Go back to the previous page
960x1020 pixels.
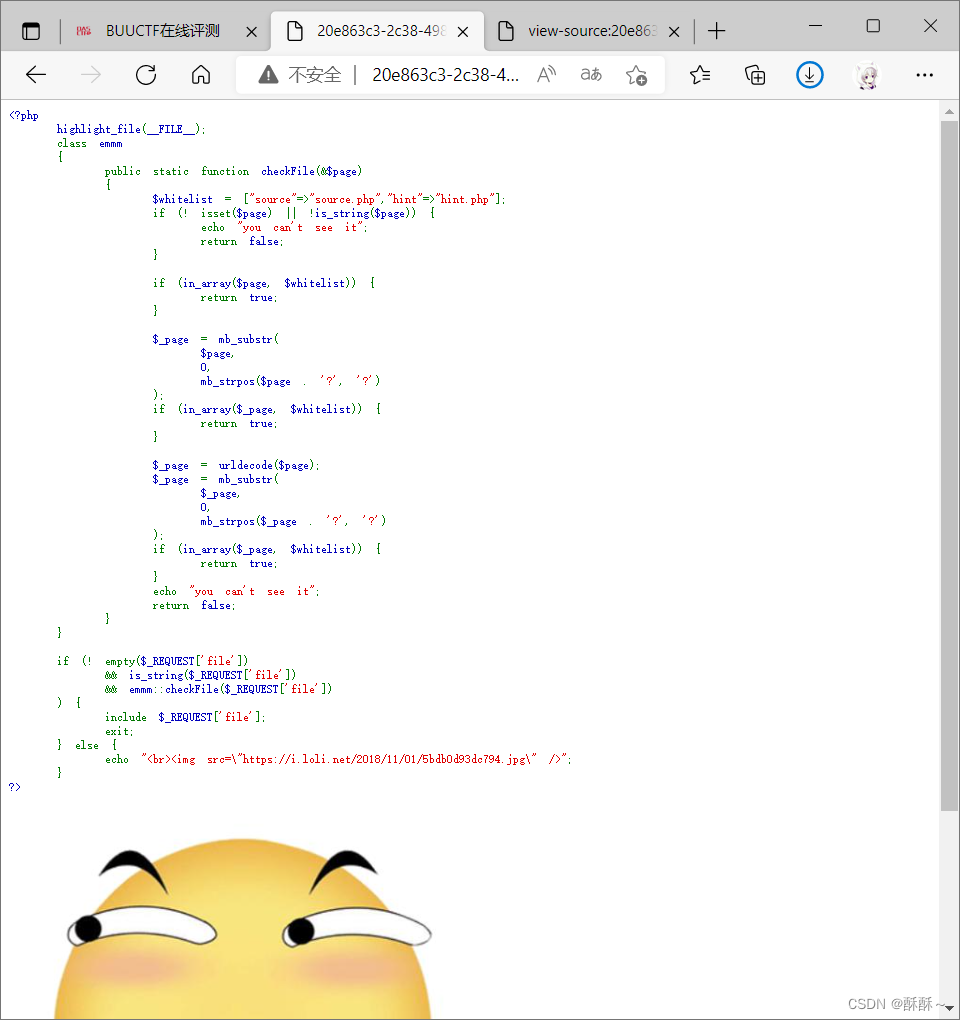36,75
